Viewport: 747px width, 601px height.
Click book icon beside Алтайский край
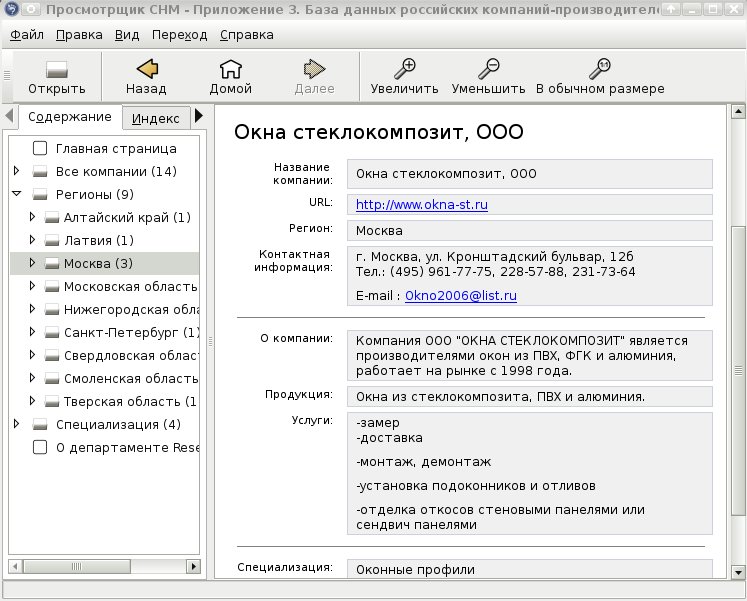click(51, 218)
